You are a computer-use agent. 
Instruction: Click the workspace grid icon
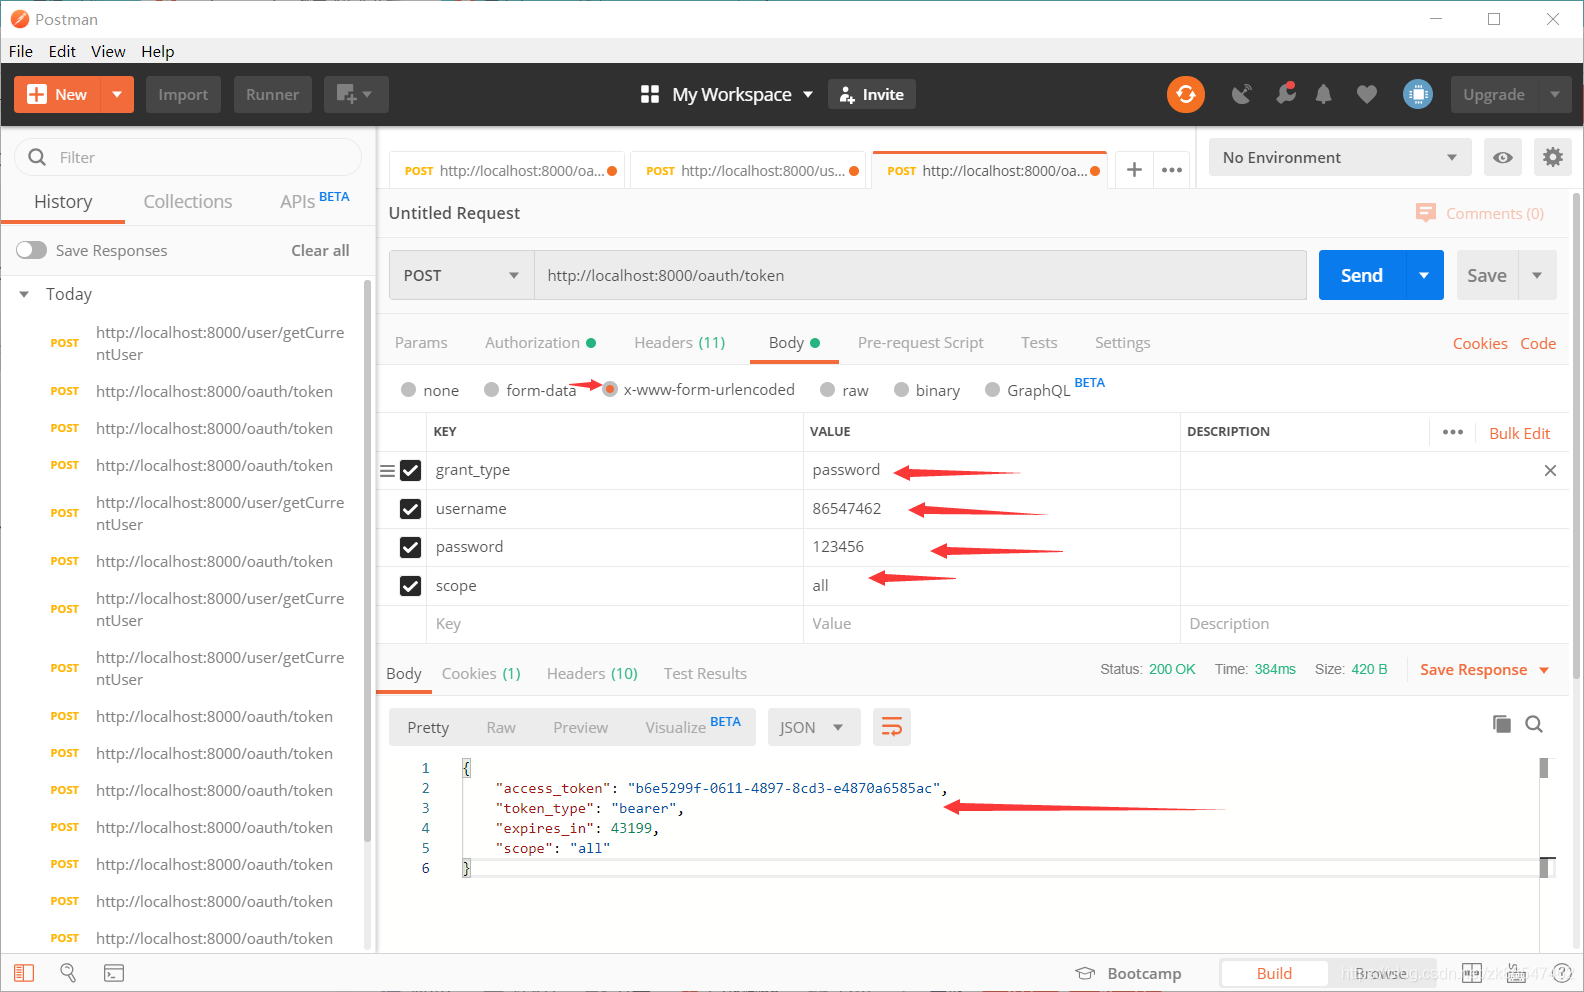pyautogui.click(x=650, y=94)
